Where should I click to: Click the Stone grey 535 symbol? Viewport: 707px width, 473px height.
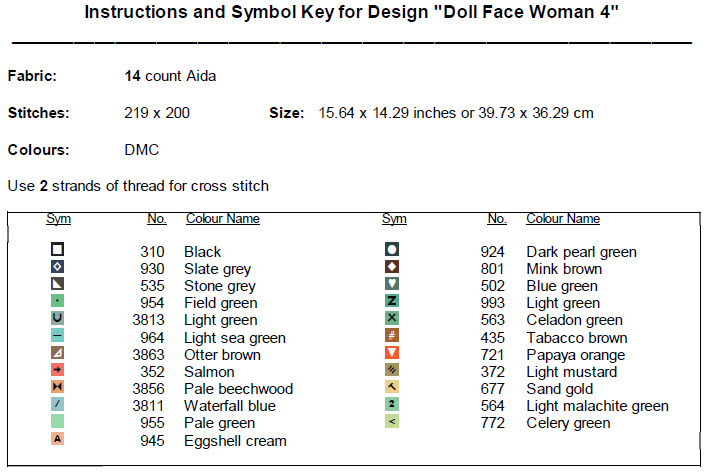pyautogui.click(x=57, y=284)
